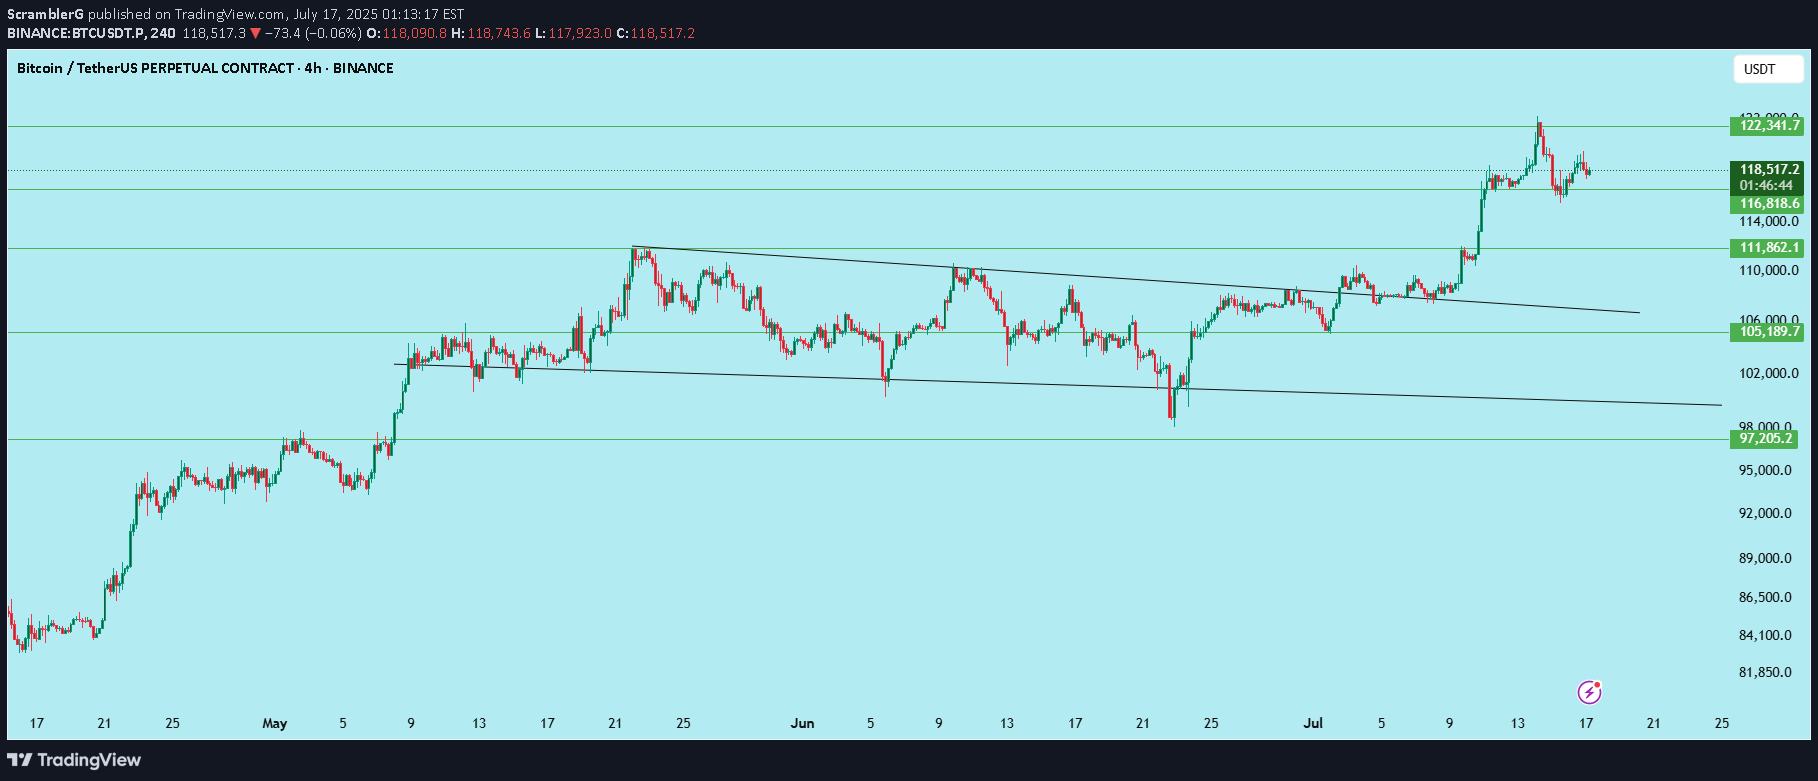
Task: Click the 89,000.0 price axis value
Action: [x=1766, y=559]
